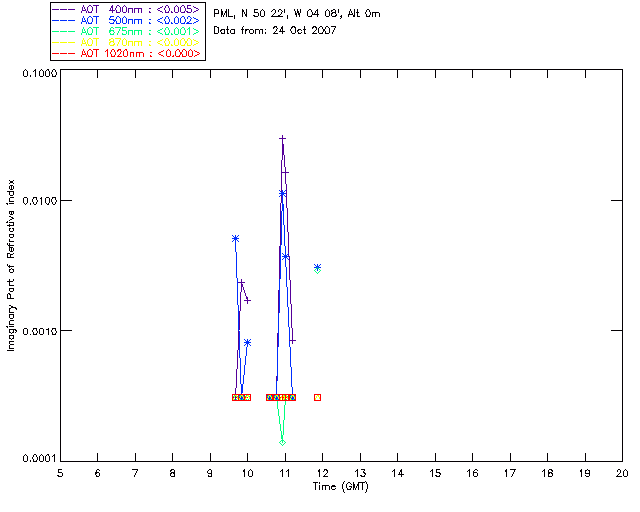Click the x-axis tick label 8
Screen dimensions: 640x512
(x=173, y=474)
